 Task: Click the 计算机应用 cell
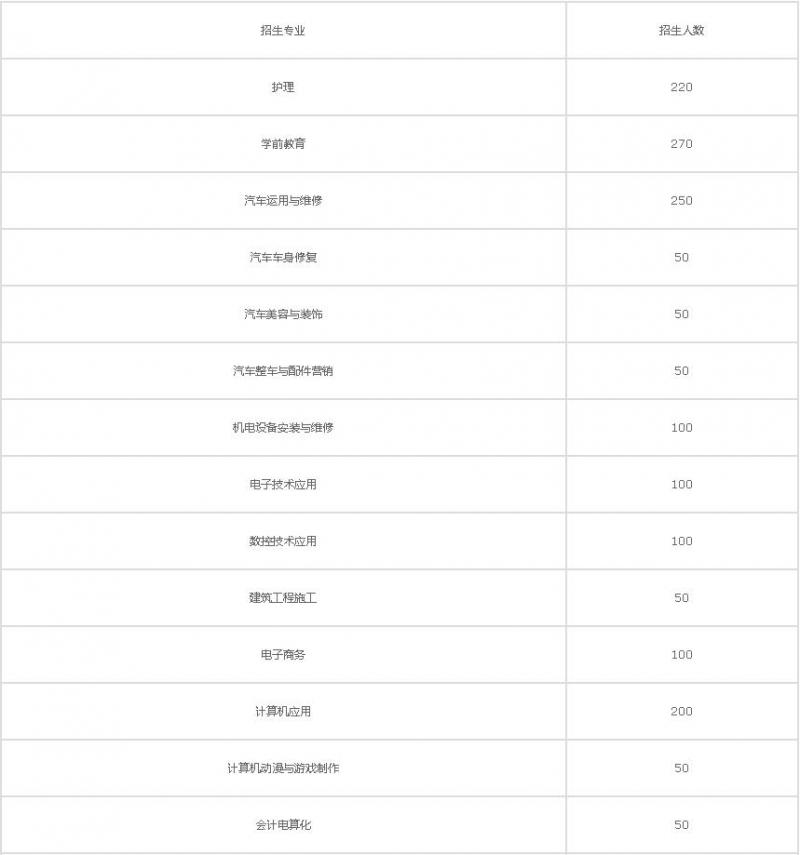[x=283, y=712]
